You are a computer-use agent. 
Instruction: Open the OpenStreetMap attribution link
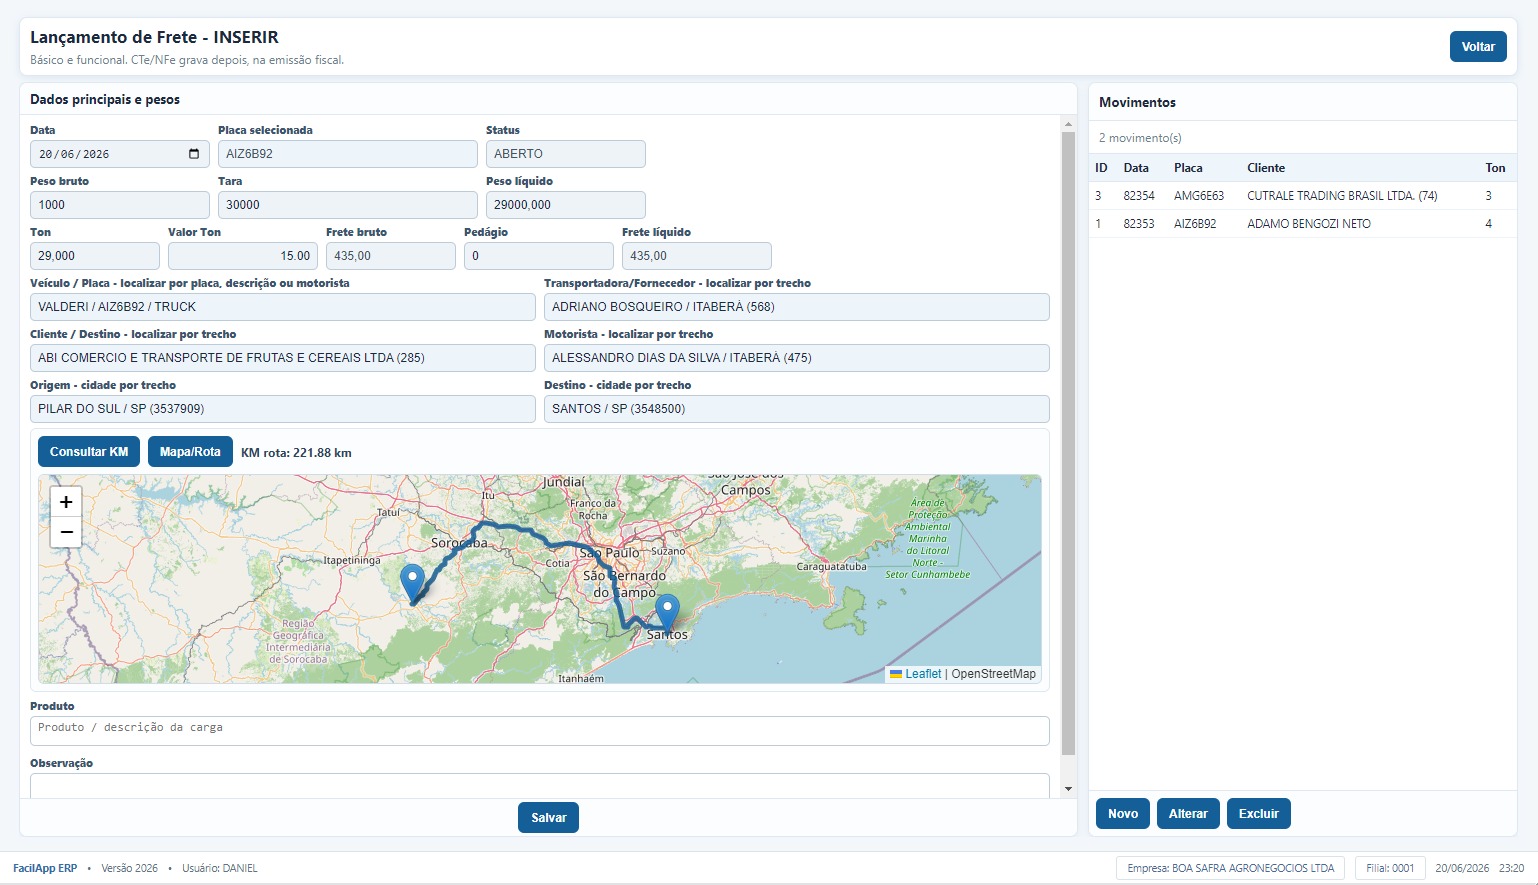tap(993, 674)
